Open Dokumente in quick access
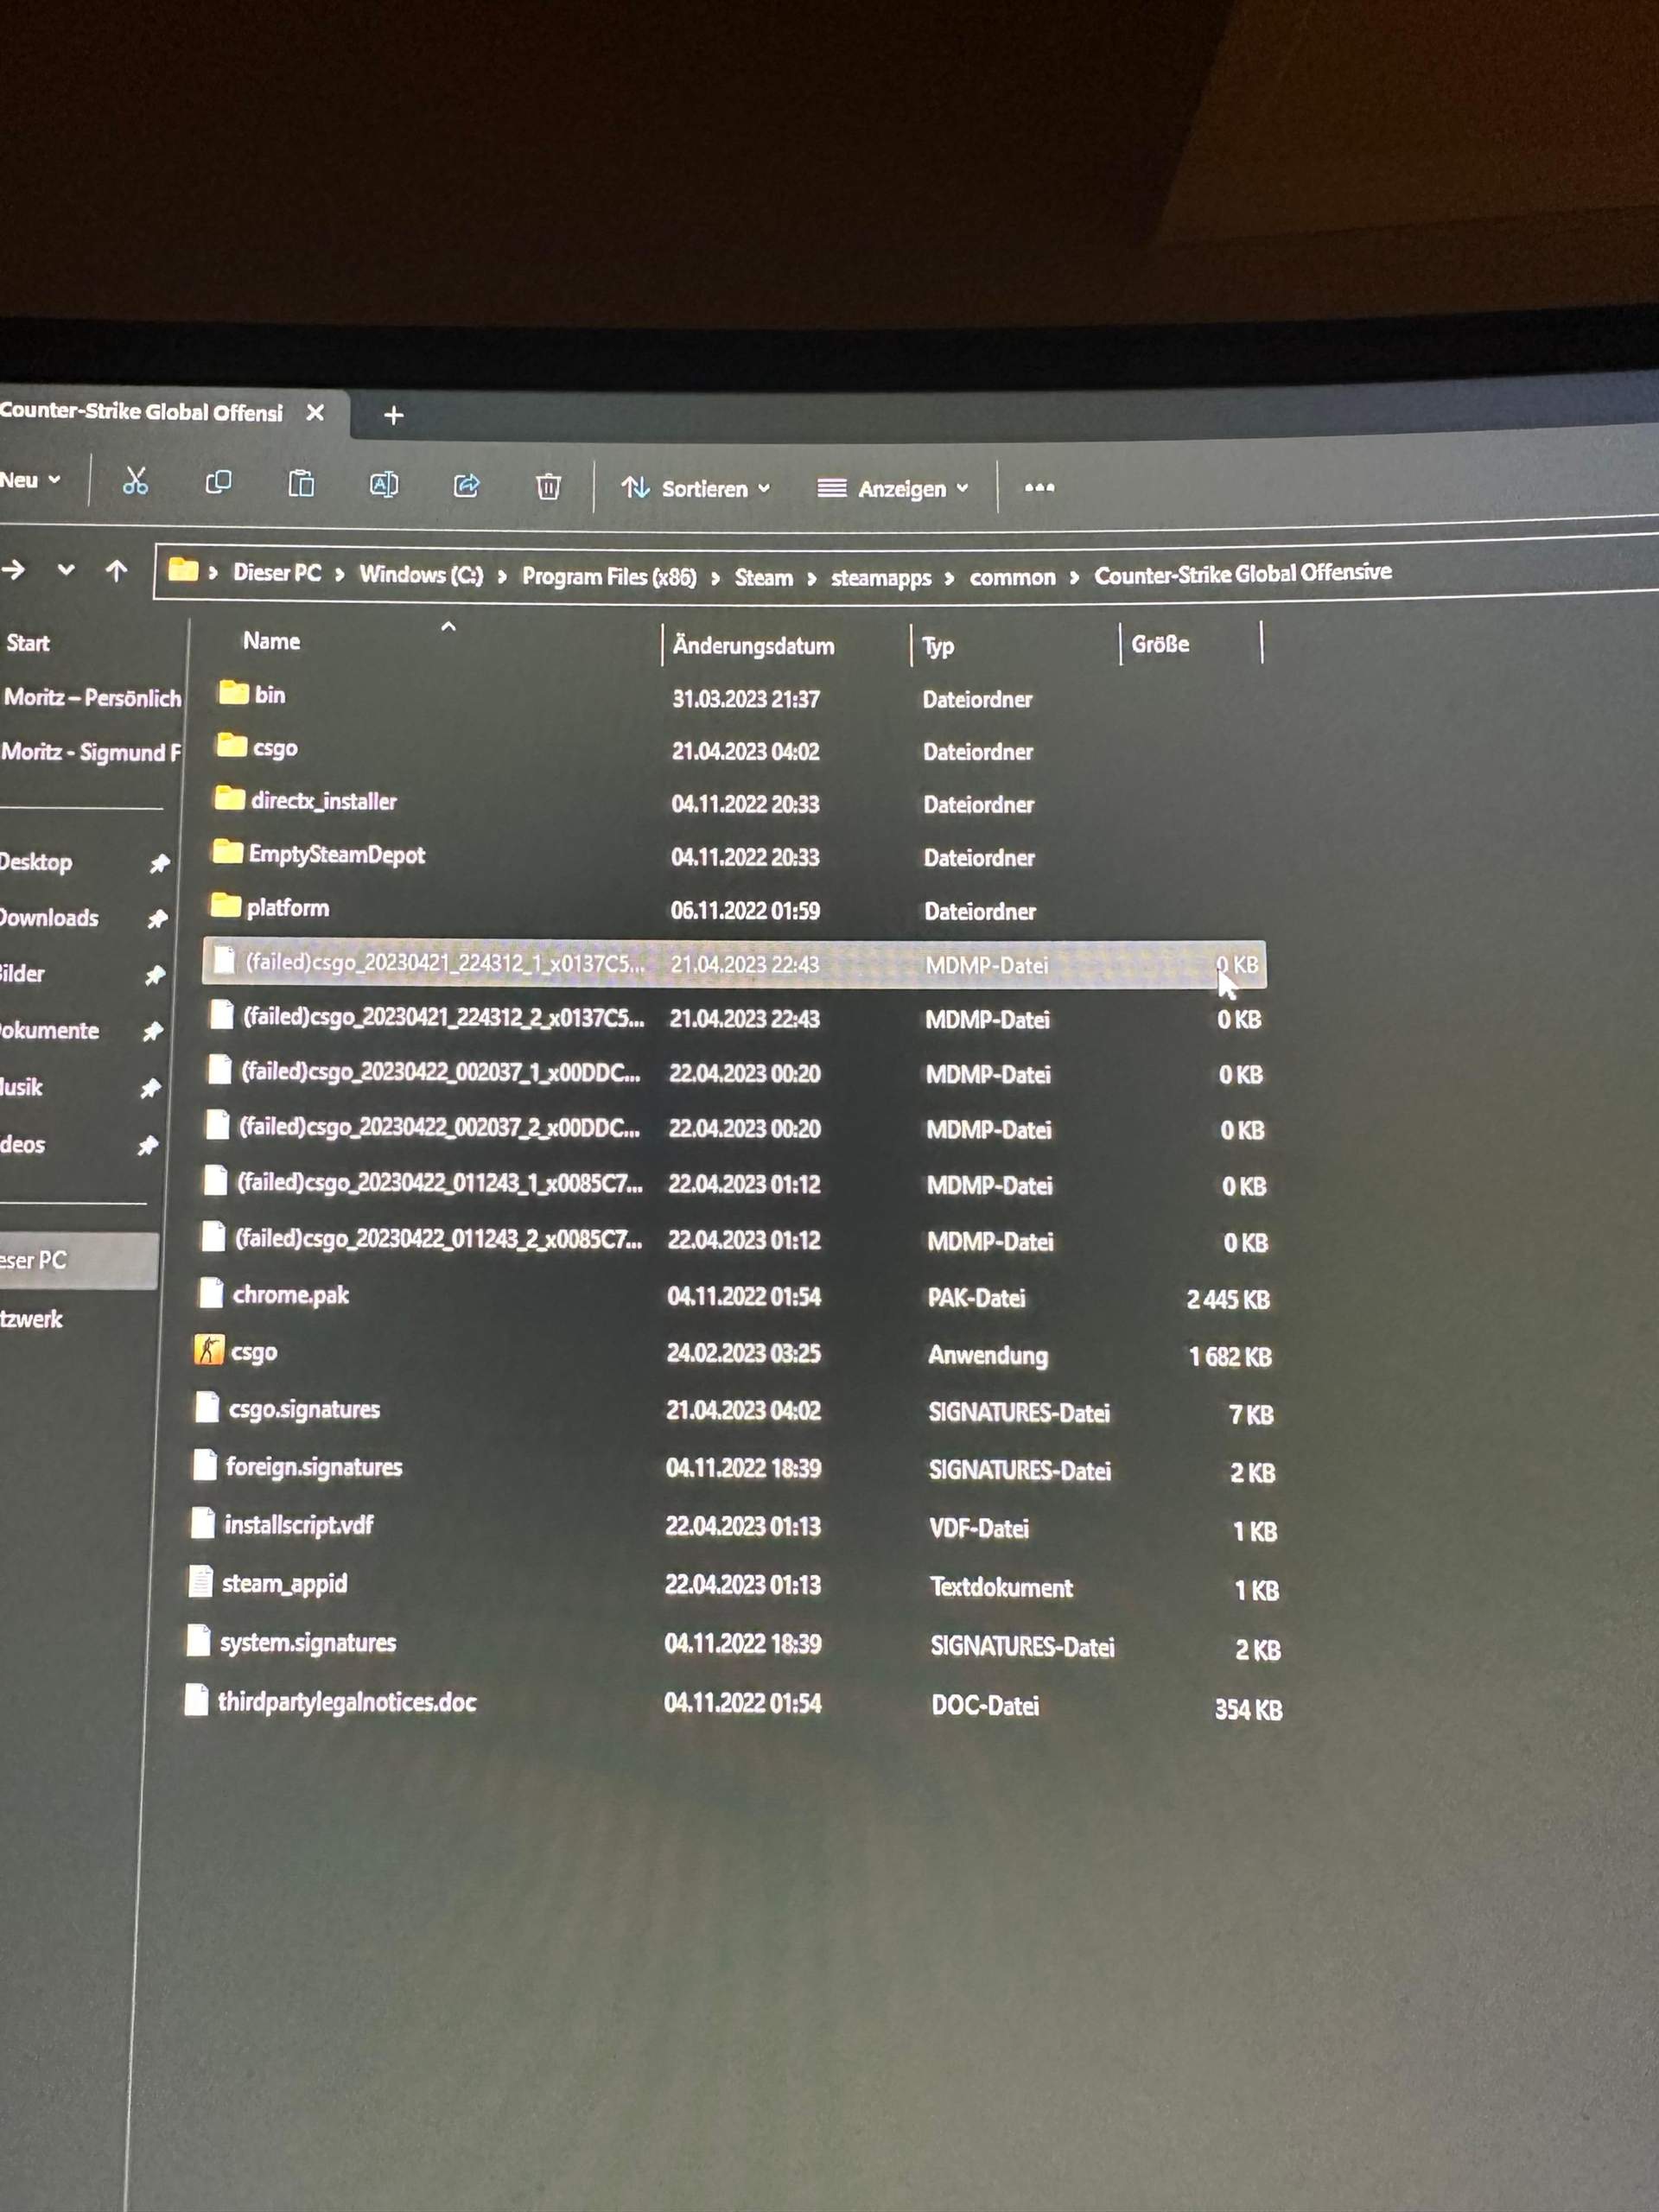The image size is (1659, 2212). coord(49,1030)
